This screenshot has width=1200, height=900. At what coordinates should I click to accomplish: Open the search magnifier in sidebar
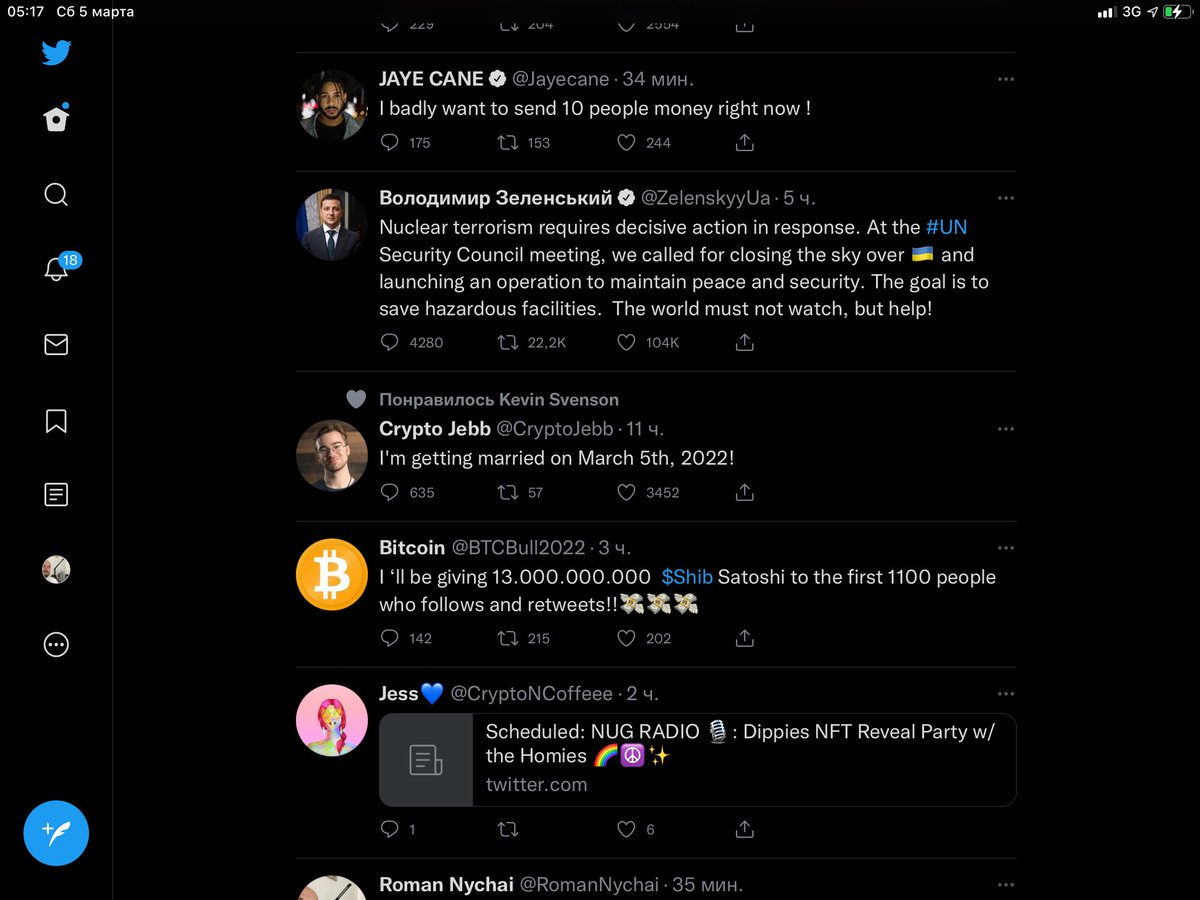(x=56, y=194)
